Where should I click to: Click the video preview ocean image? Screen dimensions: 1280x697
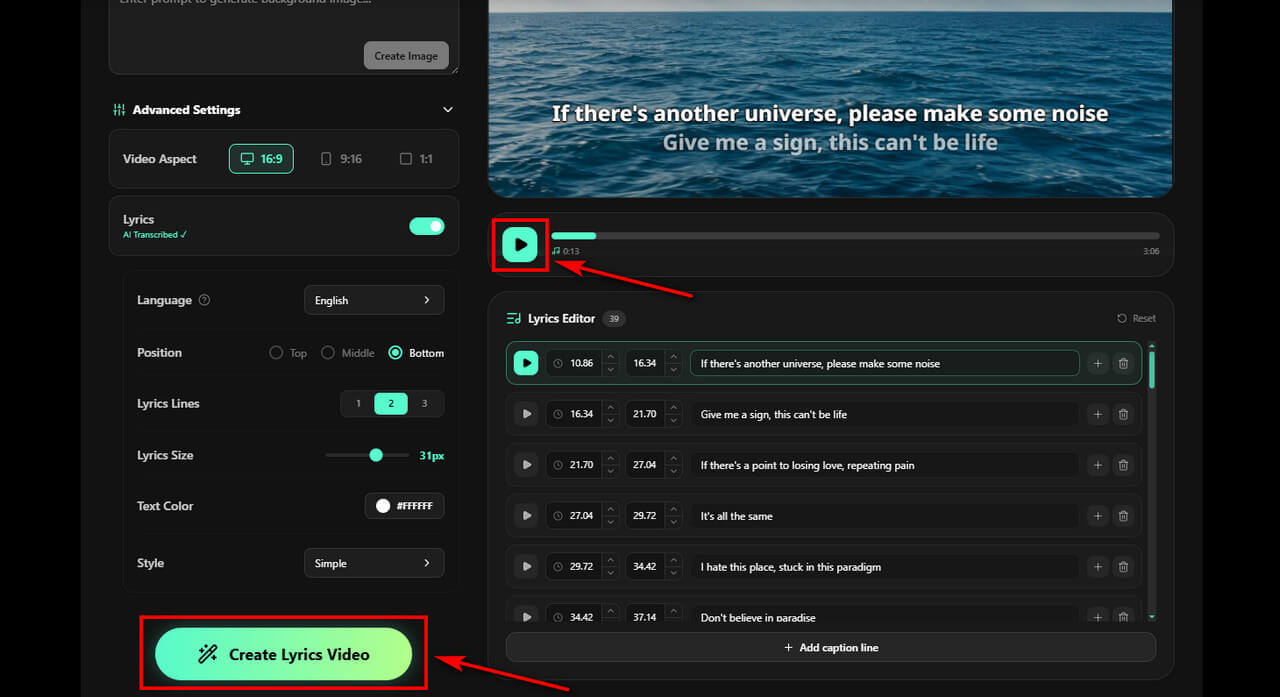[830, 98]
